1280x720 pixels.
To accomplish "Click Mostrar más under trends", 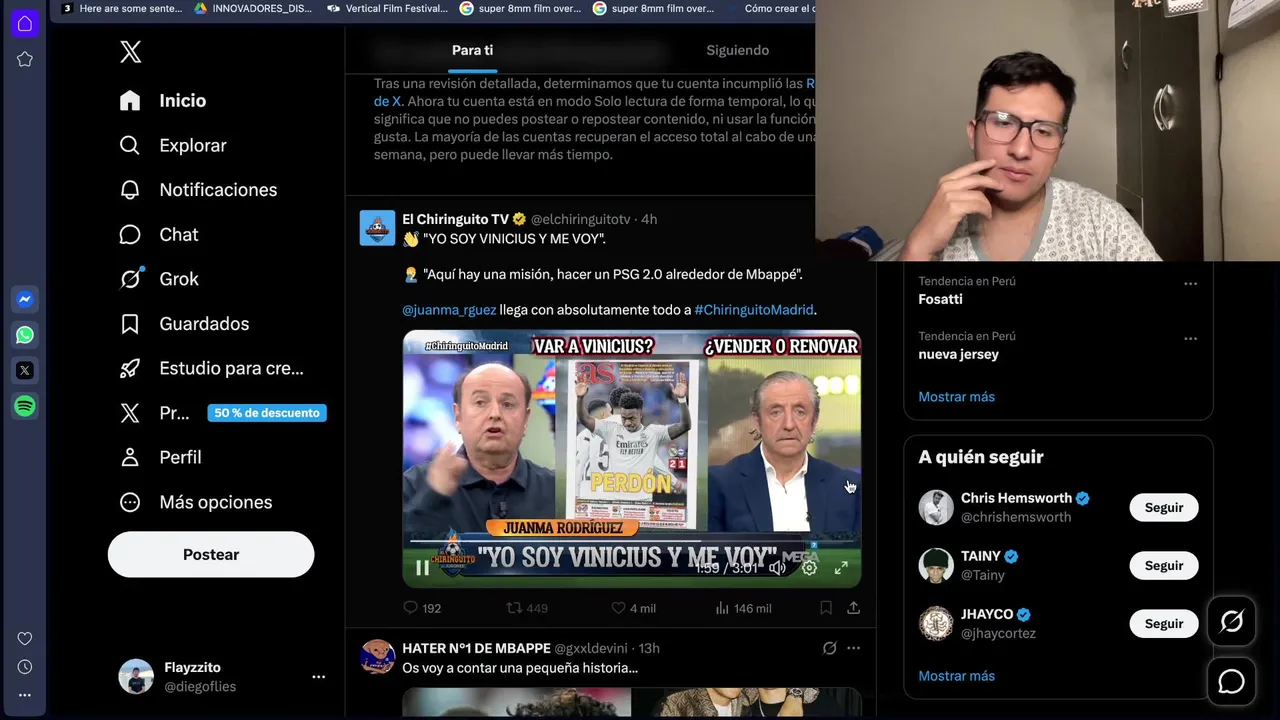I will click(957, 397).
